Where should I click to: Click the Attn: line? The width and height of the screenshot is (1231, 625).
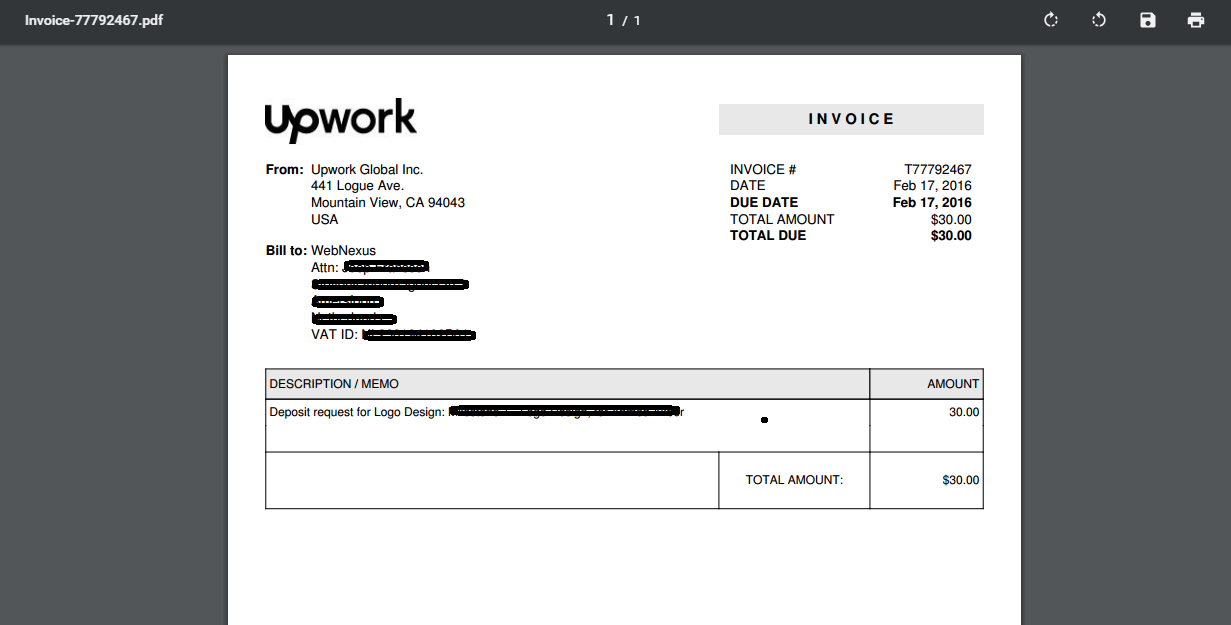pyautogui.click(x=370, y=267)
